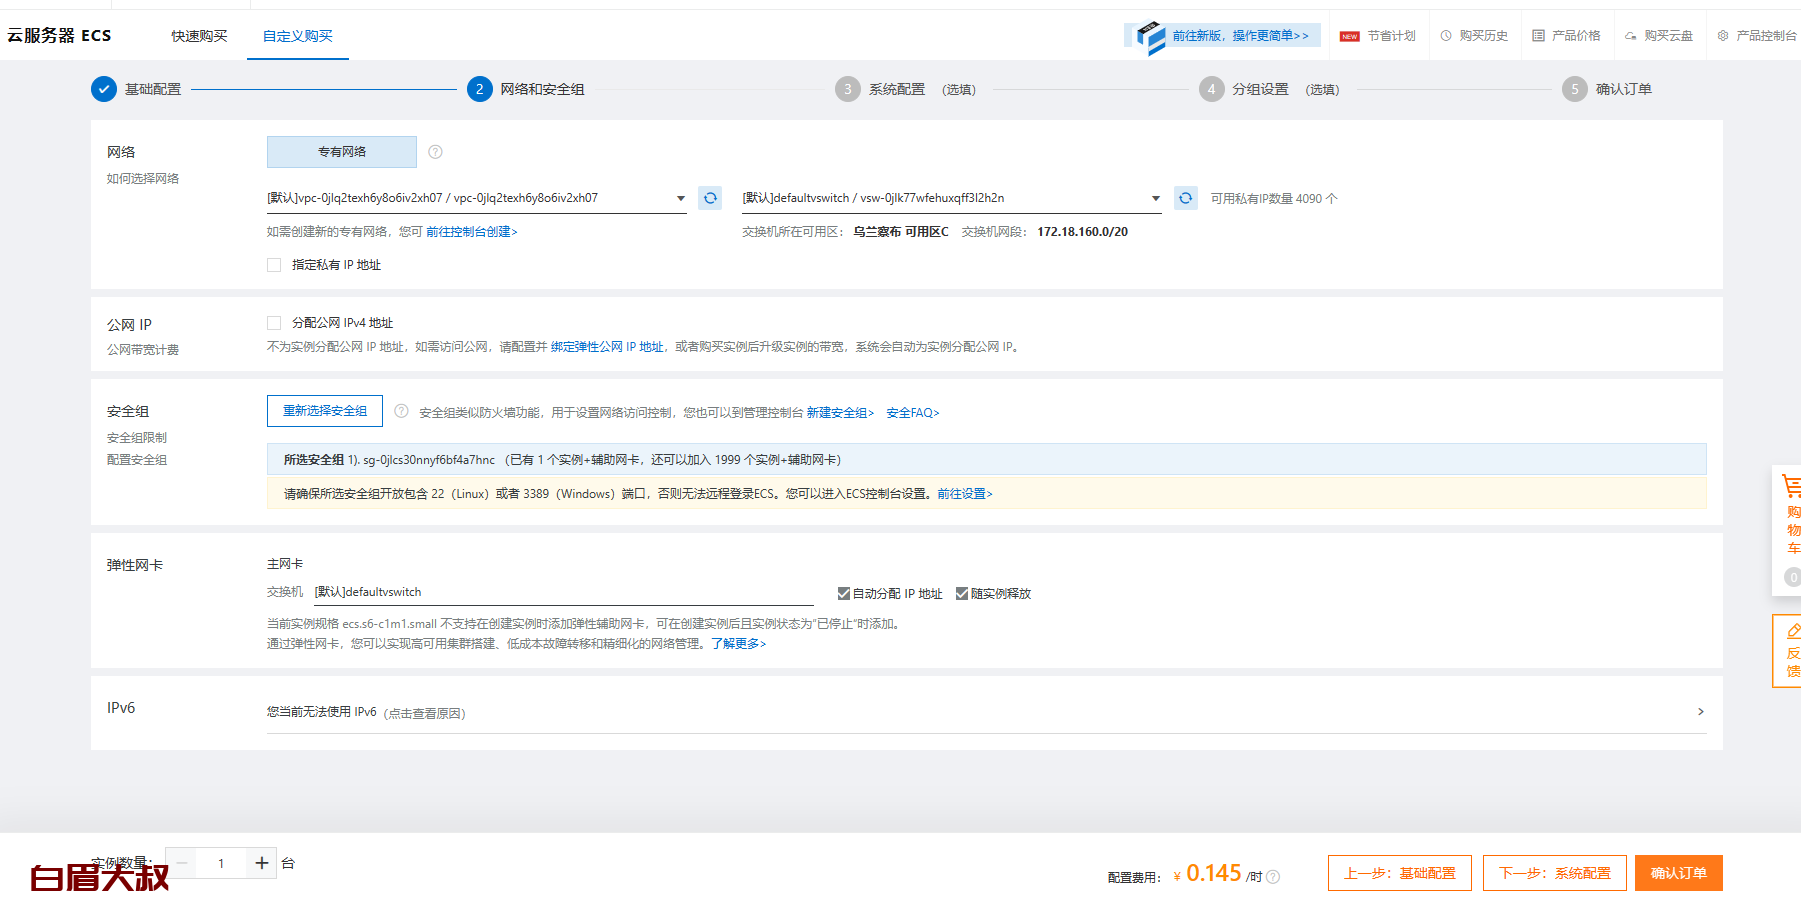
Task: Toggle 随实例释放 checkbox
Action: 962,594
